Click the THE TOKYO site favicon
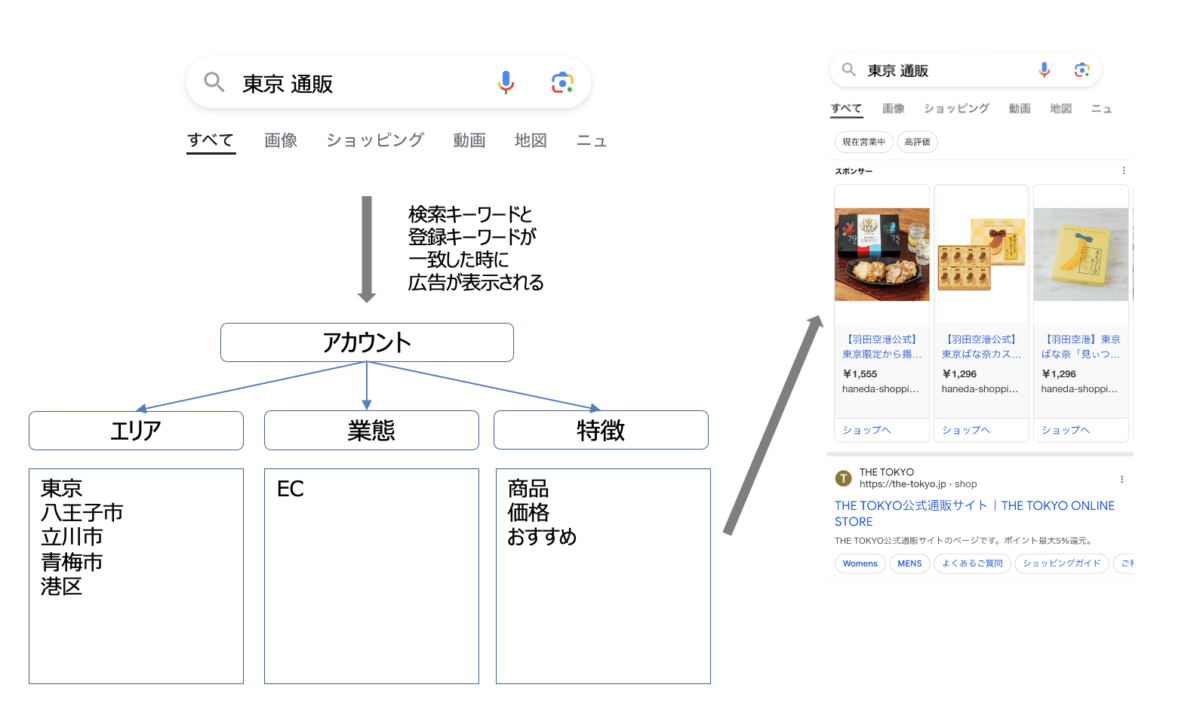Image resolution: width=1200 pixels, height=709 pixels. [843, 478]
